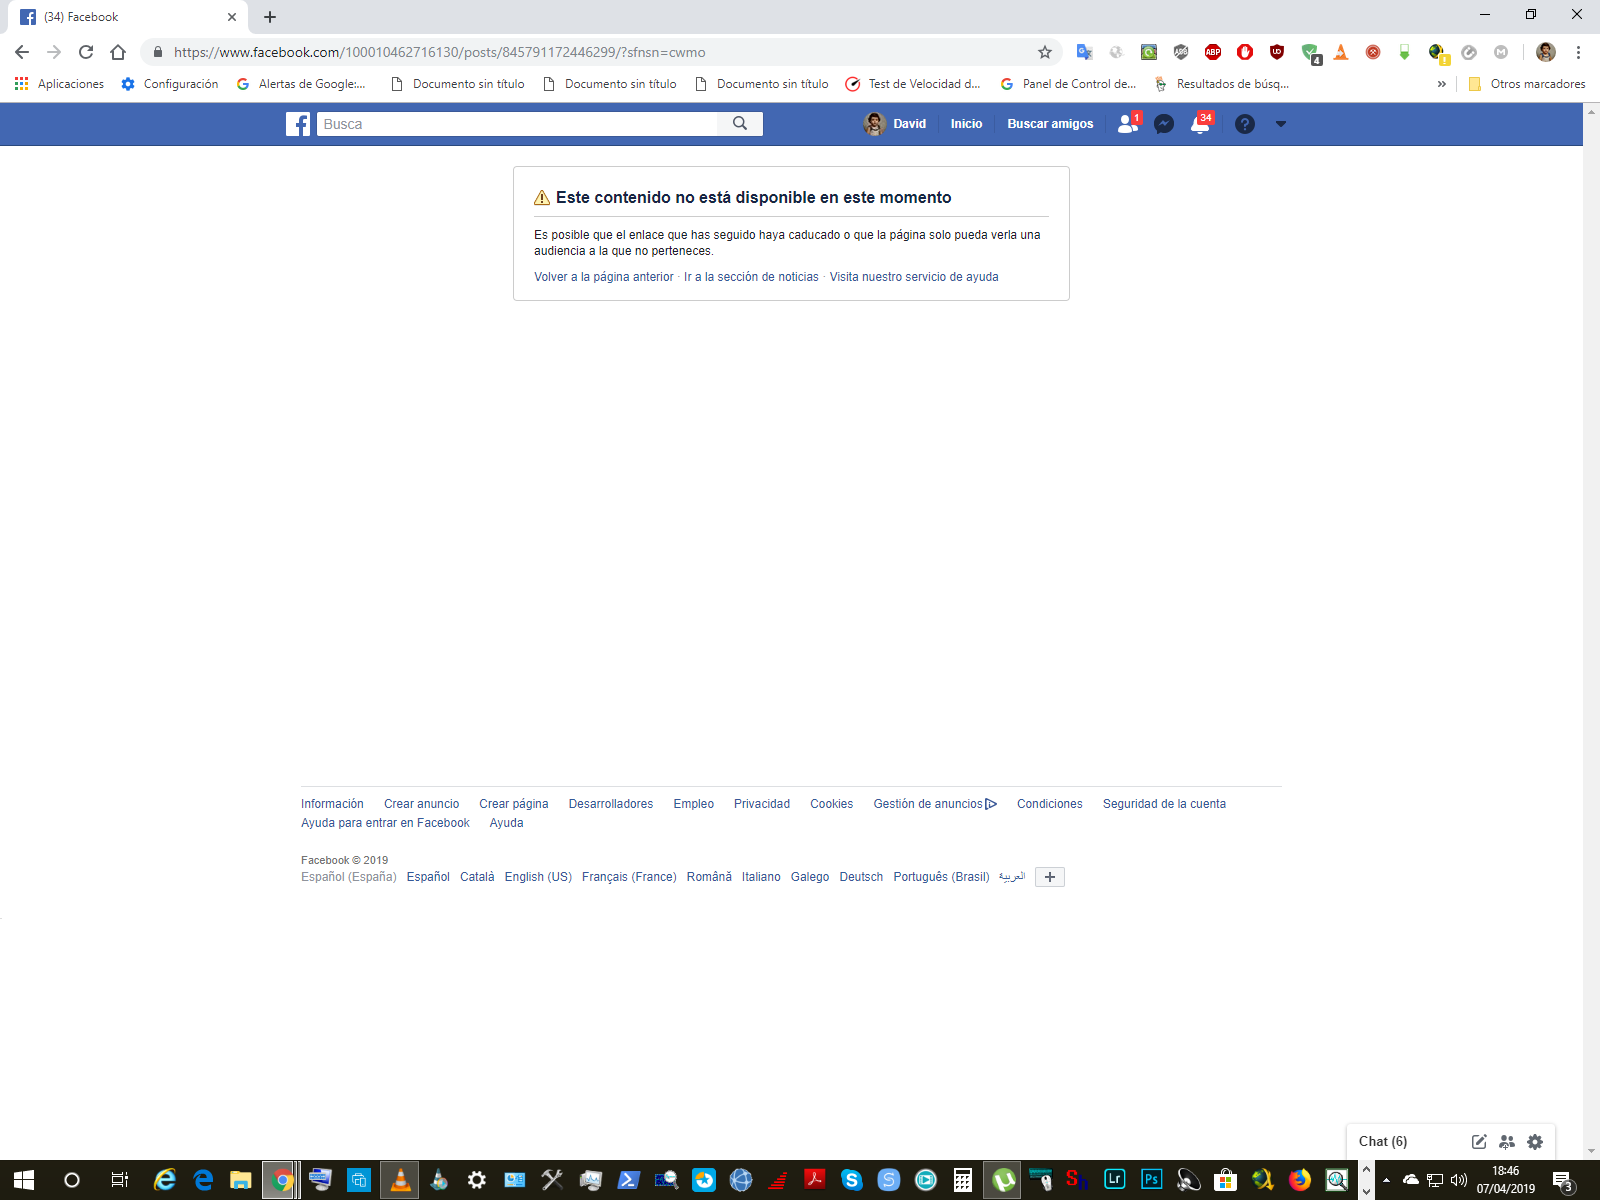Click the Facebook help question mark icon
Image resolution: width=1600 pixels, height=1200 pixels.
(x=1244, y=124)
